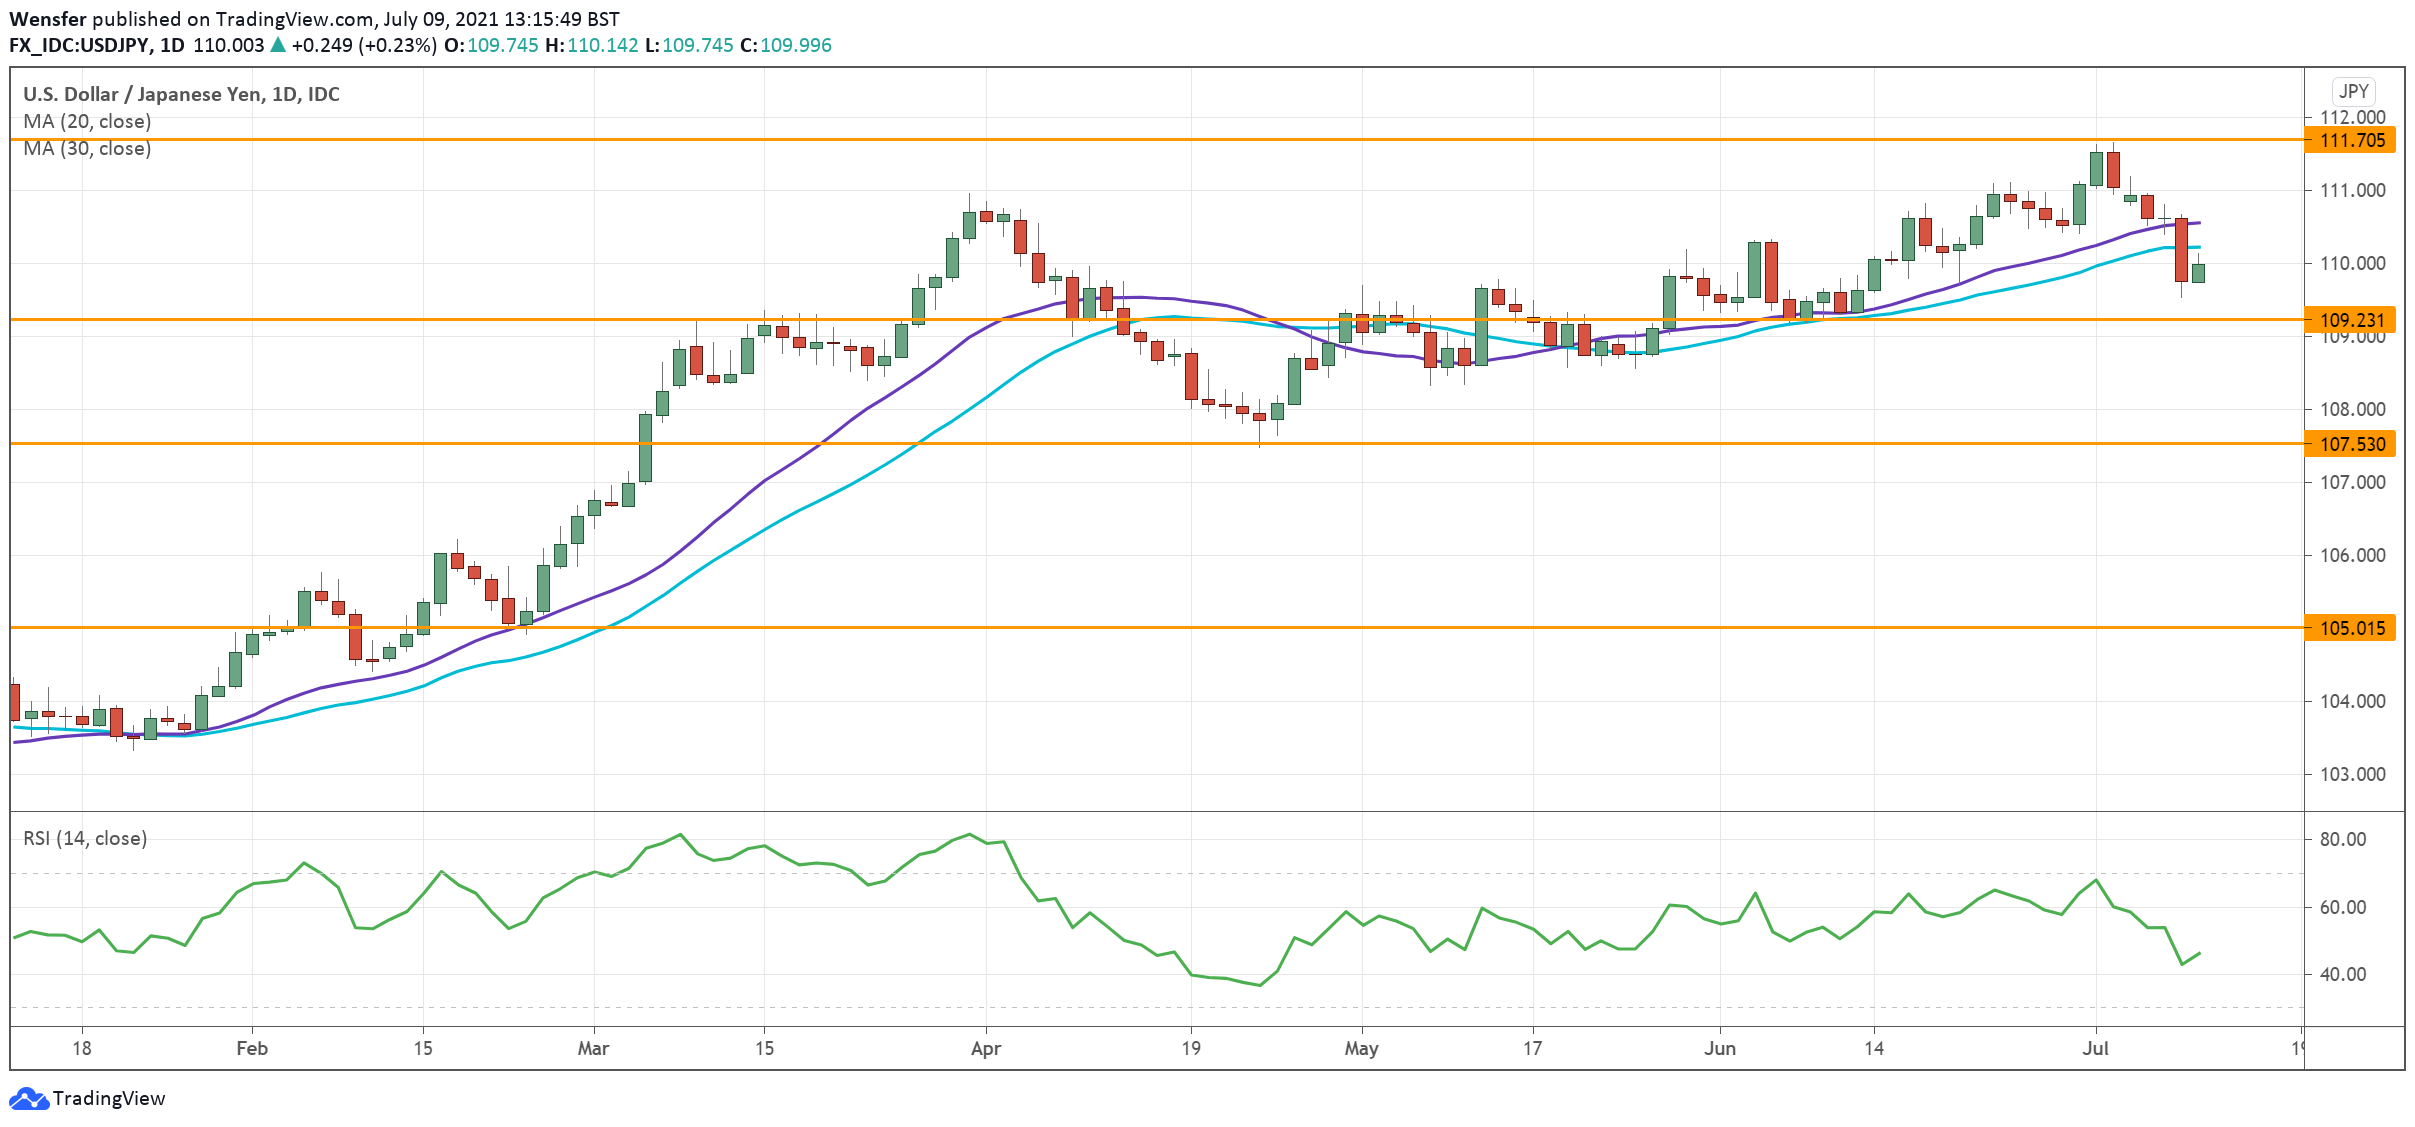The width and height of the screenshot is (2415, 1127).
Task: Click the green up-triangle price change icon
Action: tap(278, 45)
